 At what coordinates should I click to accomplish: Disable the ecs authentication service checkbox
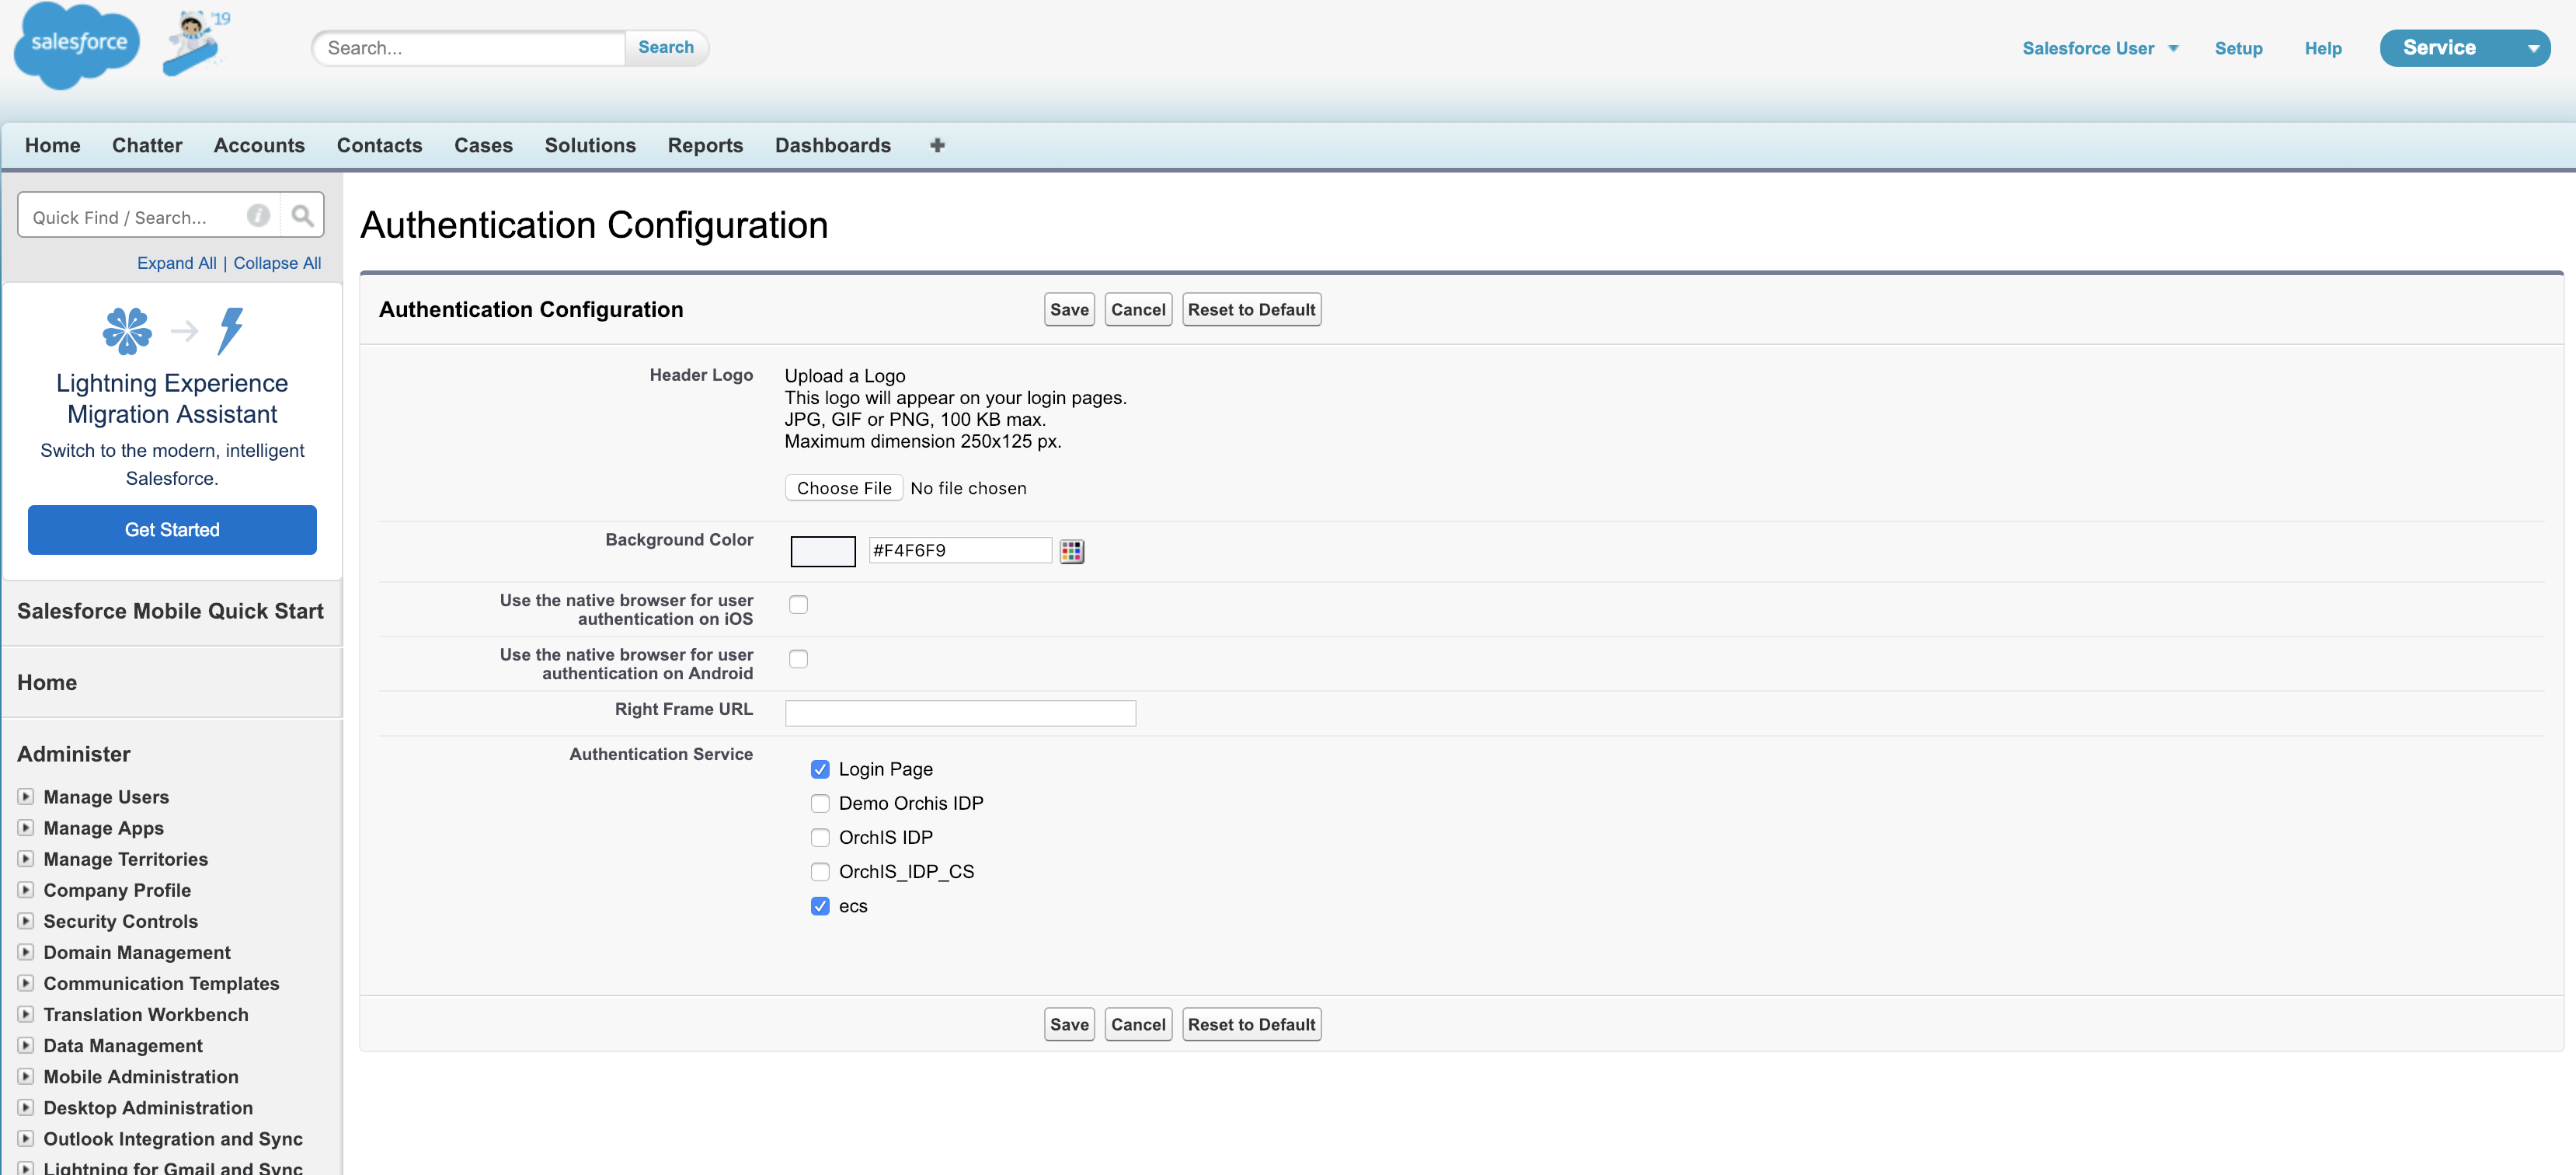[820, 905]
